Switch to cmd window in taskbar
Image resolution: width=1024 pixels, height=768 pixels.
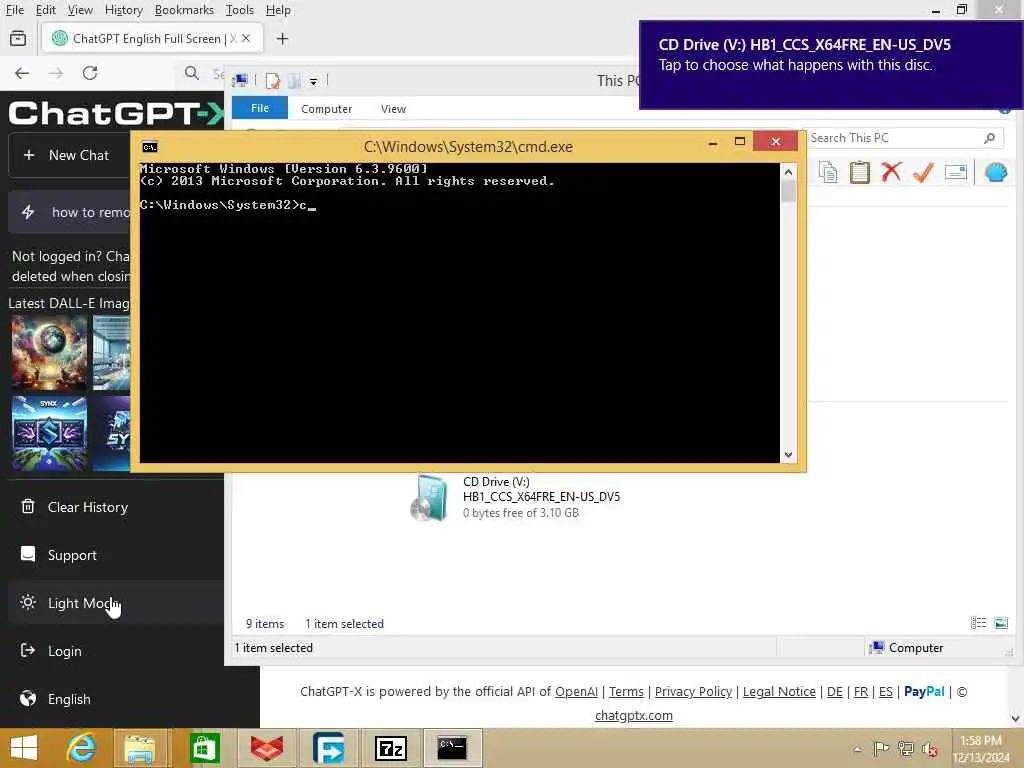pos(452,748)
